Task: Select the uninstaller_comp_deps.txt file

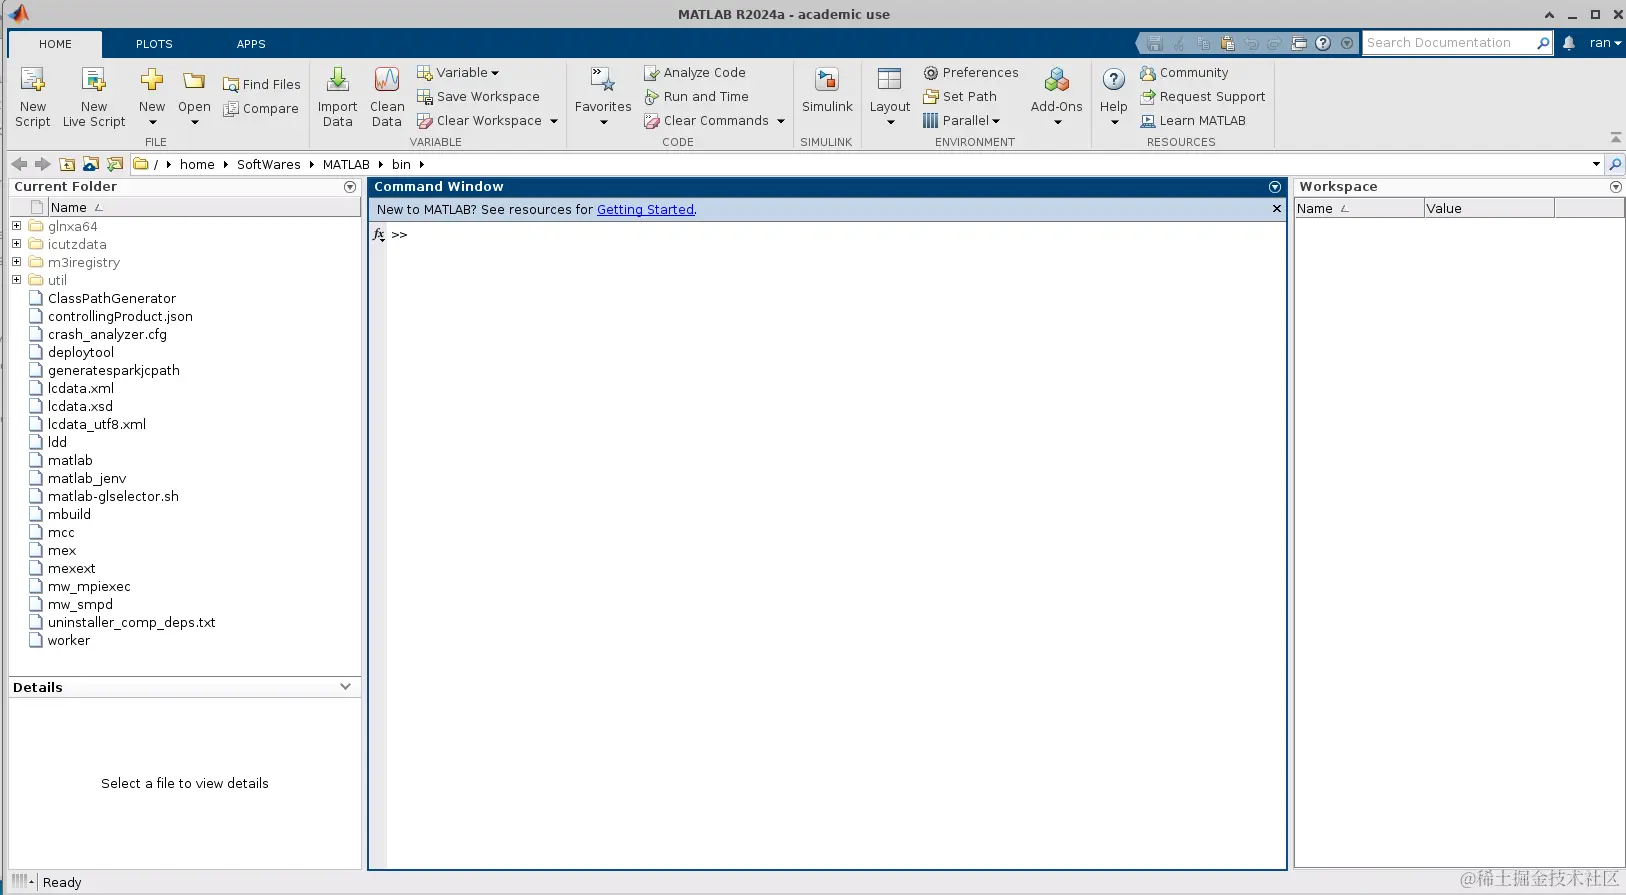Action: (x=131, y=622)
